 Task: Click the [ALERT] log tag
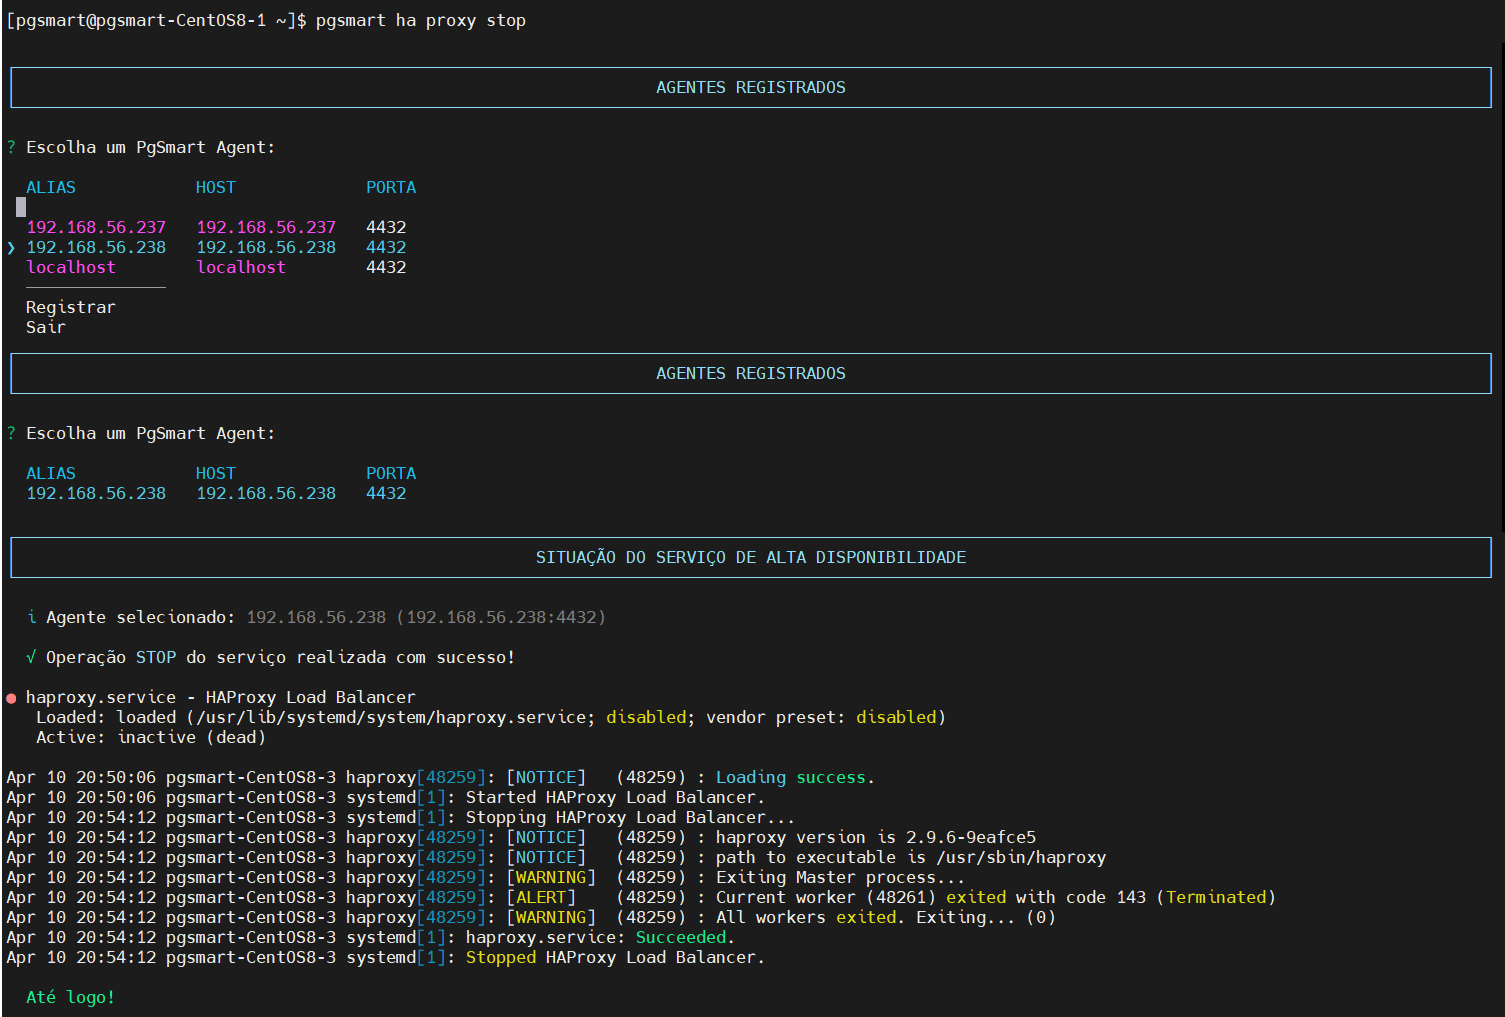coord(541,897)
